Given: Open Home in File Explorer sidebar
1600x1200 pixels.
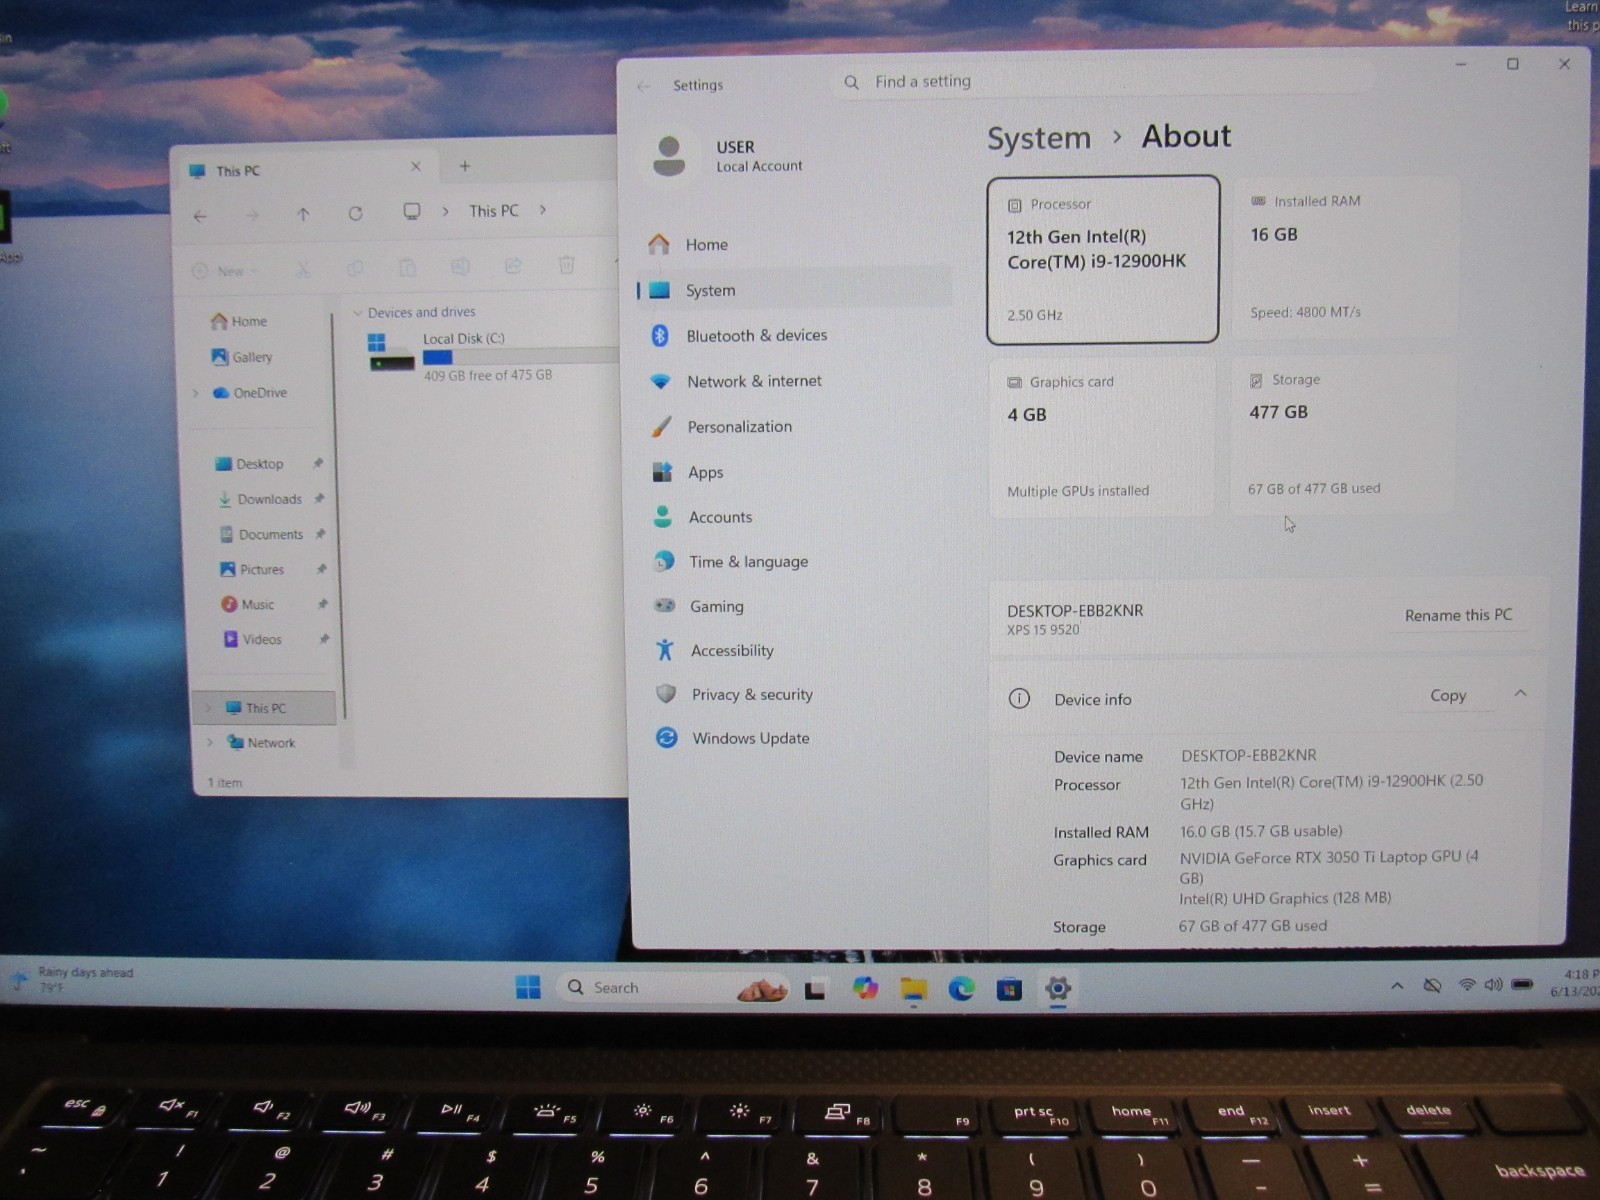Looking at the screenshot, I should coord(239,321).
